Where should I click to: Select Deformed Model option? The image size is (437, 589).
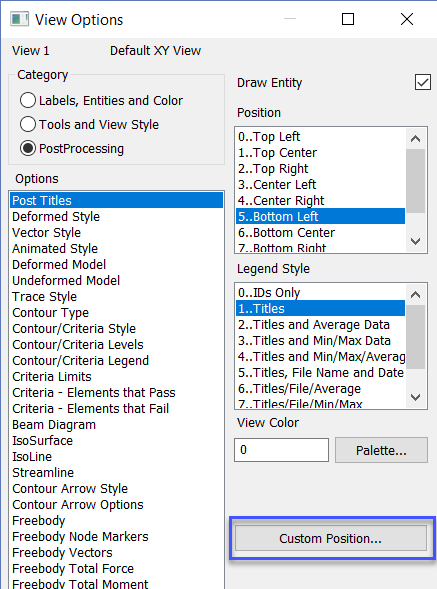(x=116, y=264)
